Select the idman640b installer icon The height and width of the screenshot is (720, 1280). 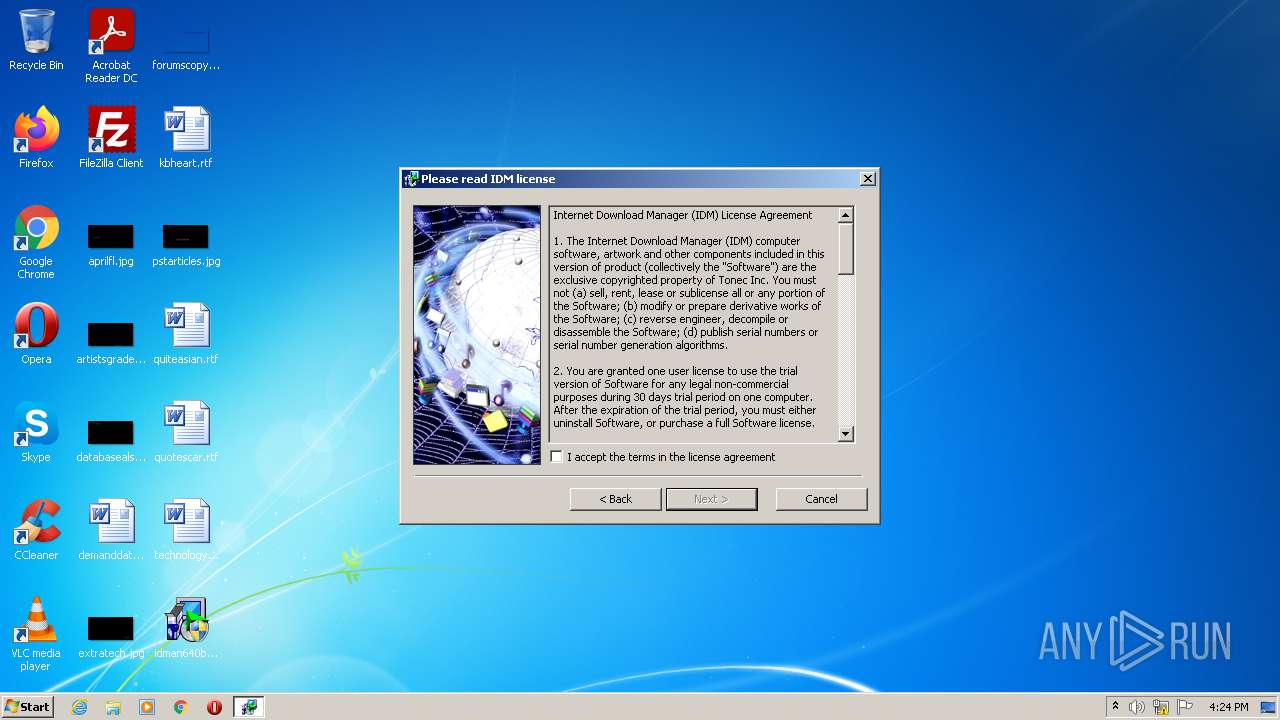[x=186, y=628]
